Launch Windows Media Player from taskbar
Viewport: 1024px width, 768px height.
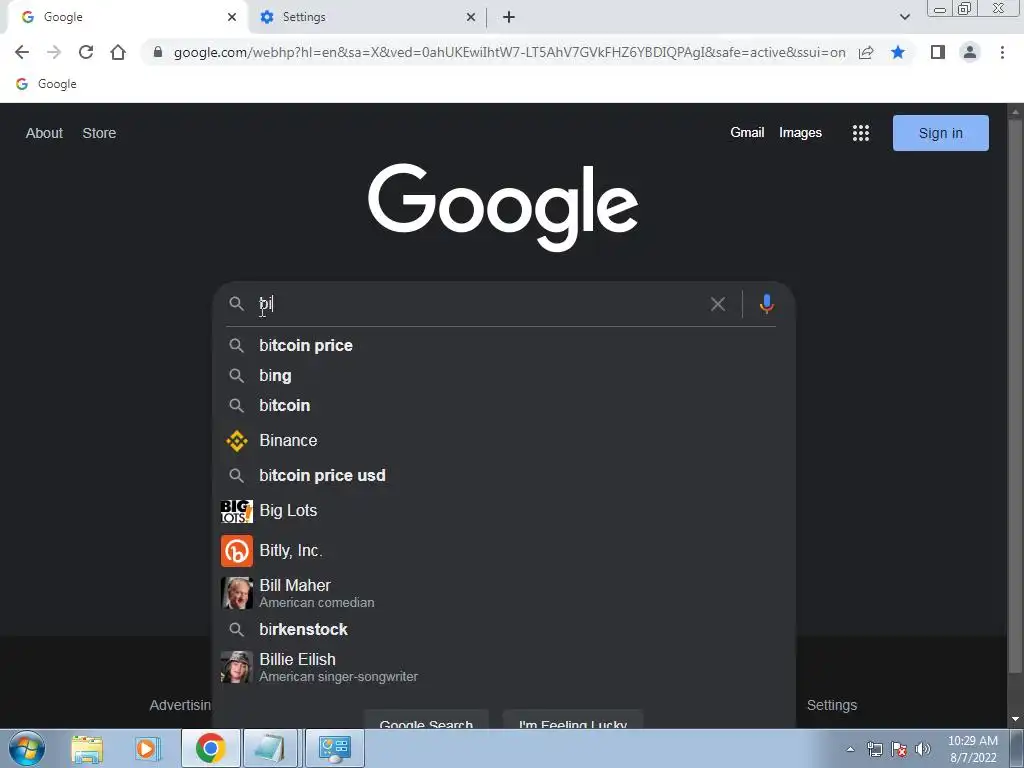[148, 748]
